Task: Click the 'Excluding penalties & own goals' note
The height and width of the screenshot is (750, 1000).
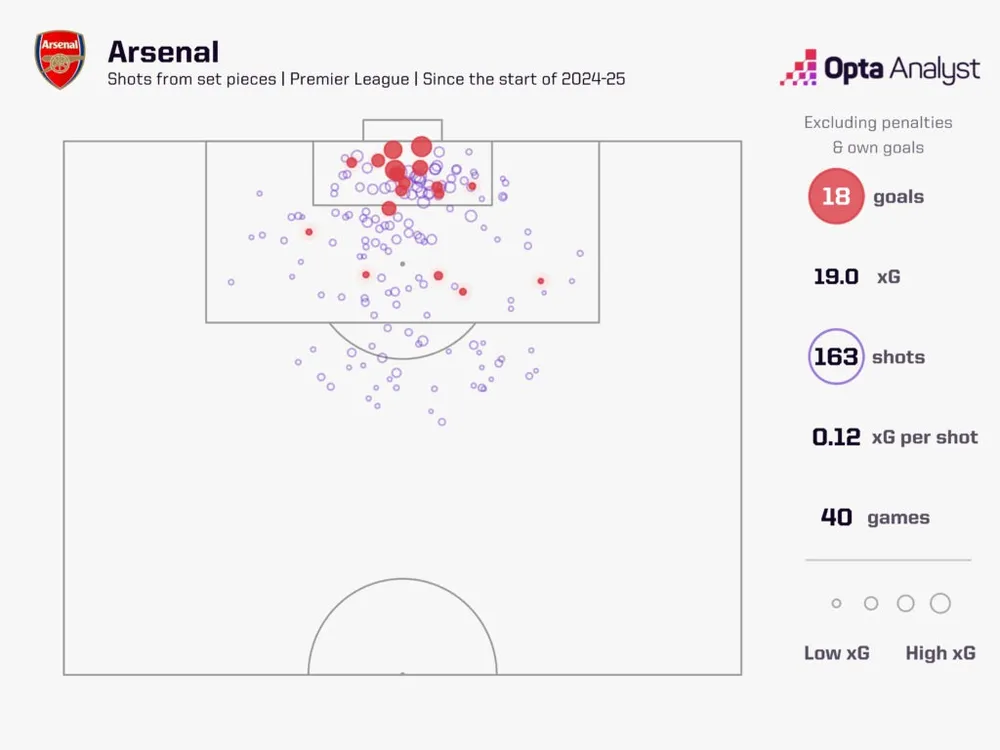Action: [878, 135]
